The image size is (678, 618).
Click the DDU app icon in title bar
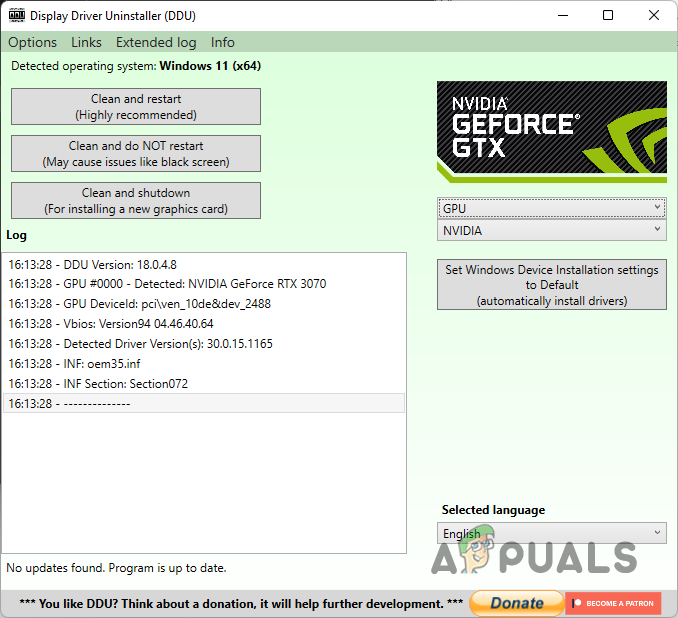(x=17, y=16)
